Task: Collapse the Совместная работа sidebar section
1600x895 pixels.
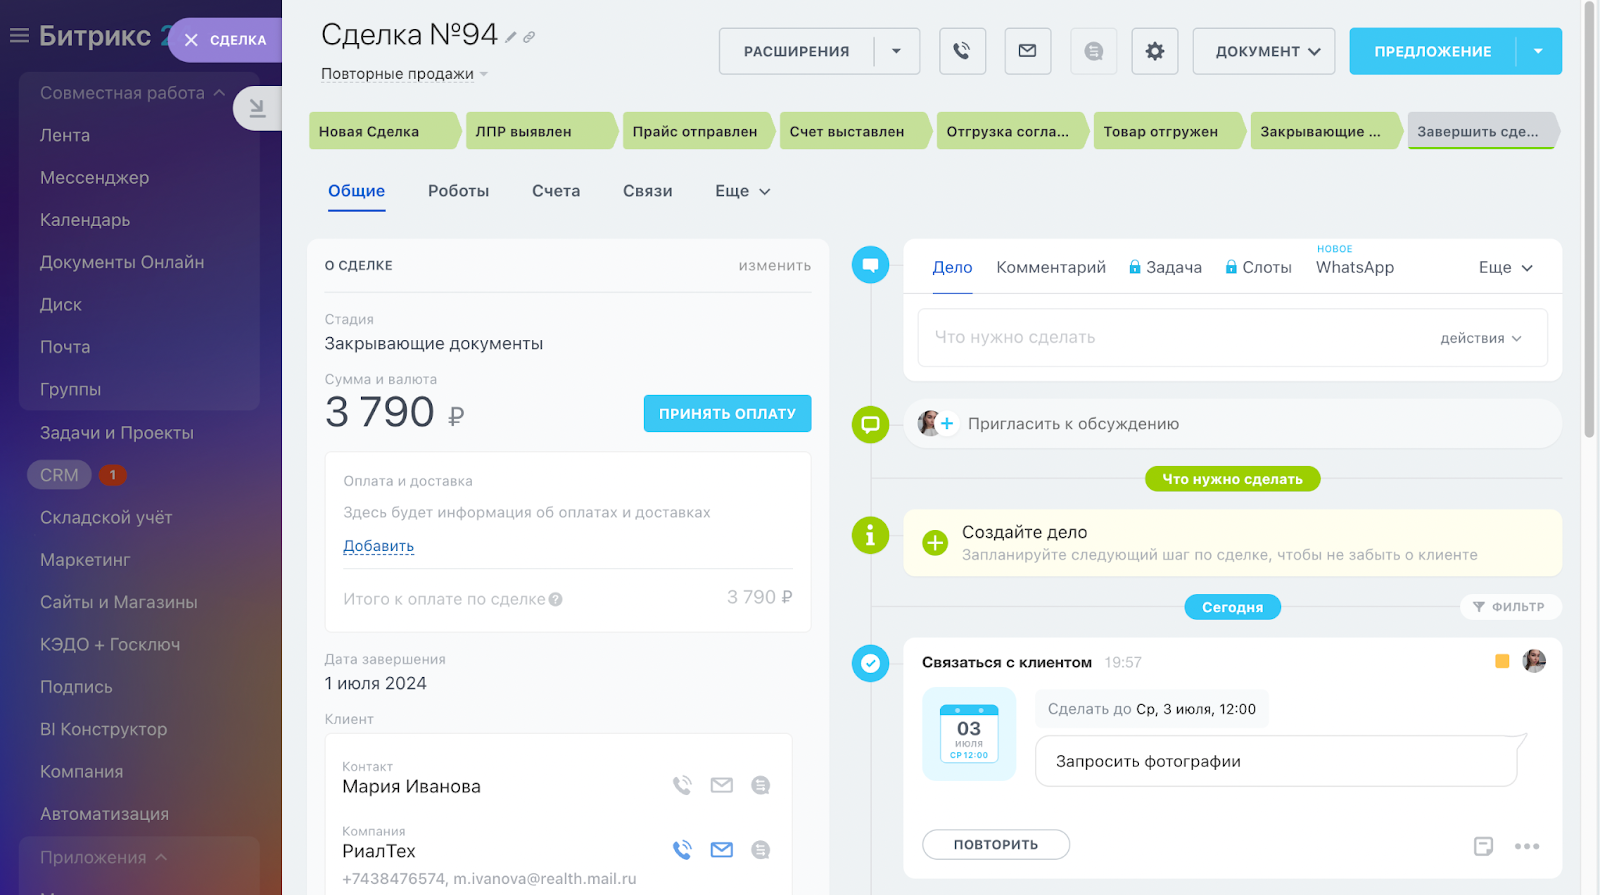Action: point(133,93)
